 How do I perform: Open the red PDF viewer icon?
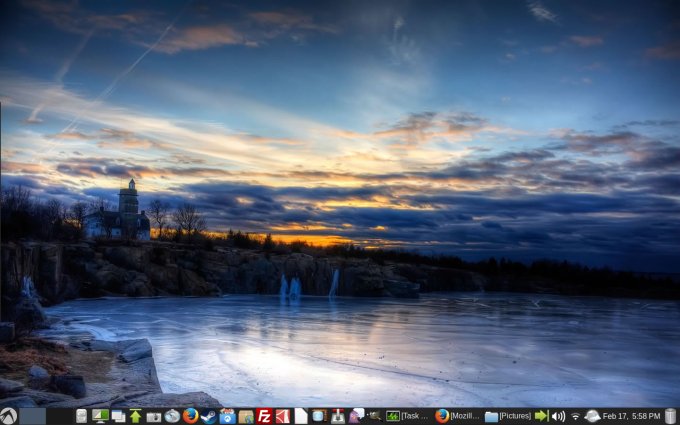coord(283,416)
